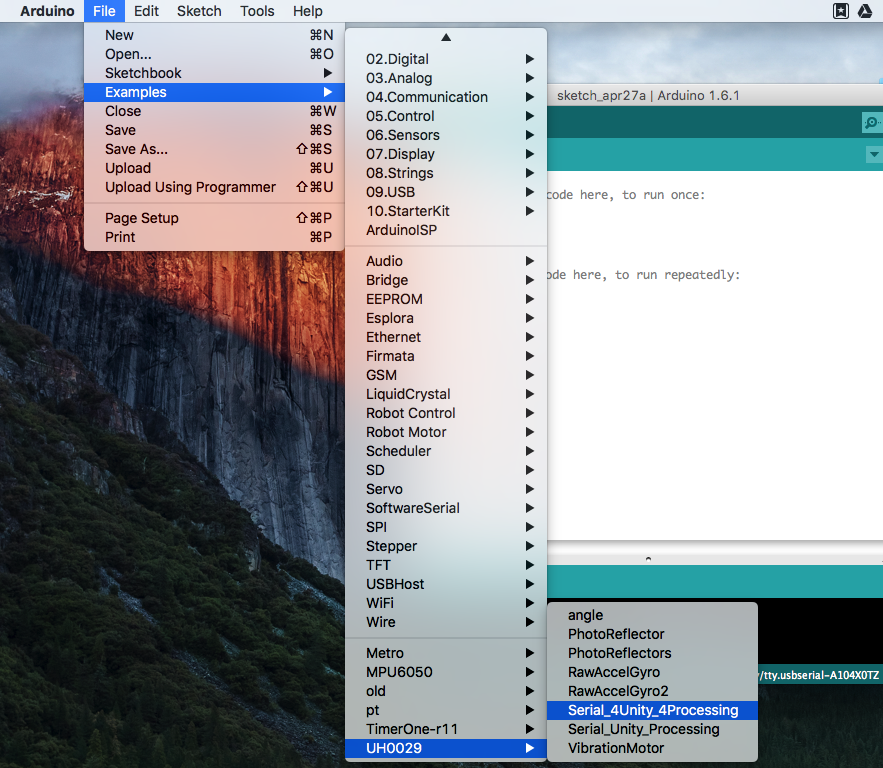Open the RawAccelGyro example sketch

click(x=652, y=672)
